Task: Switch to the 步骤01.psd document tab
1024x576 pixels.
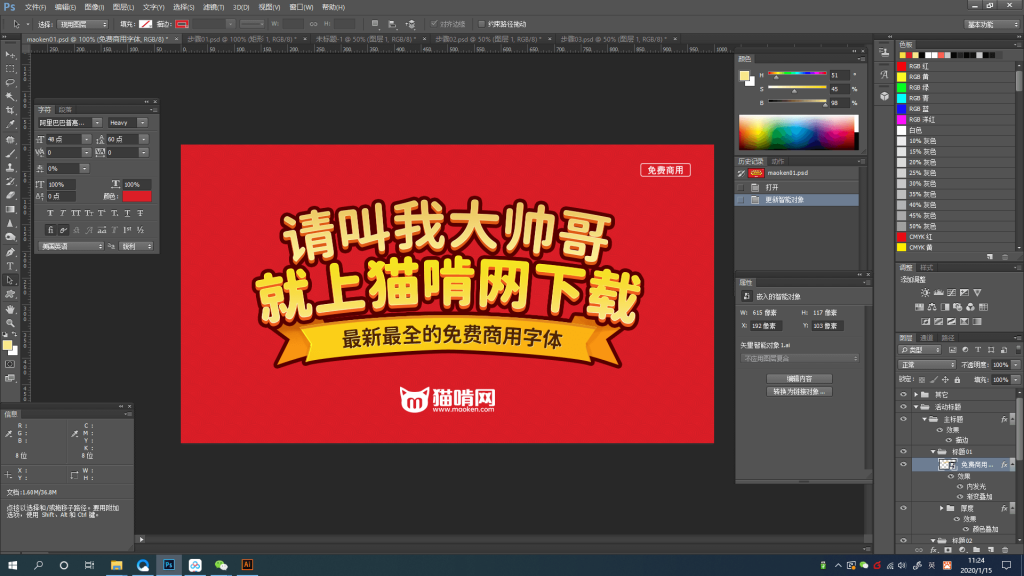Action: click(x=242, y=39)
